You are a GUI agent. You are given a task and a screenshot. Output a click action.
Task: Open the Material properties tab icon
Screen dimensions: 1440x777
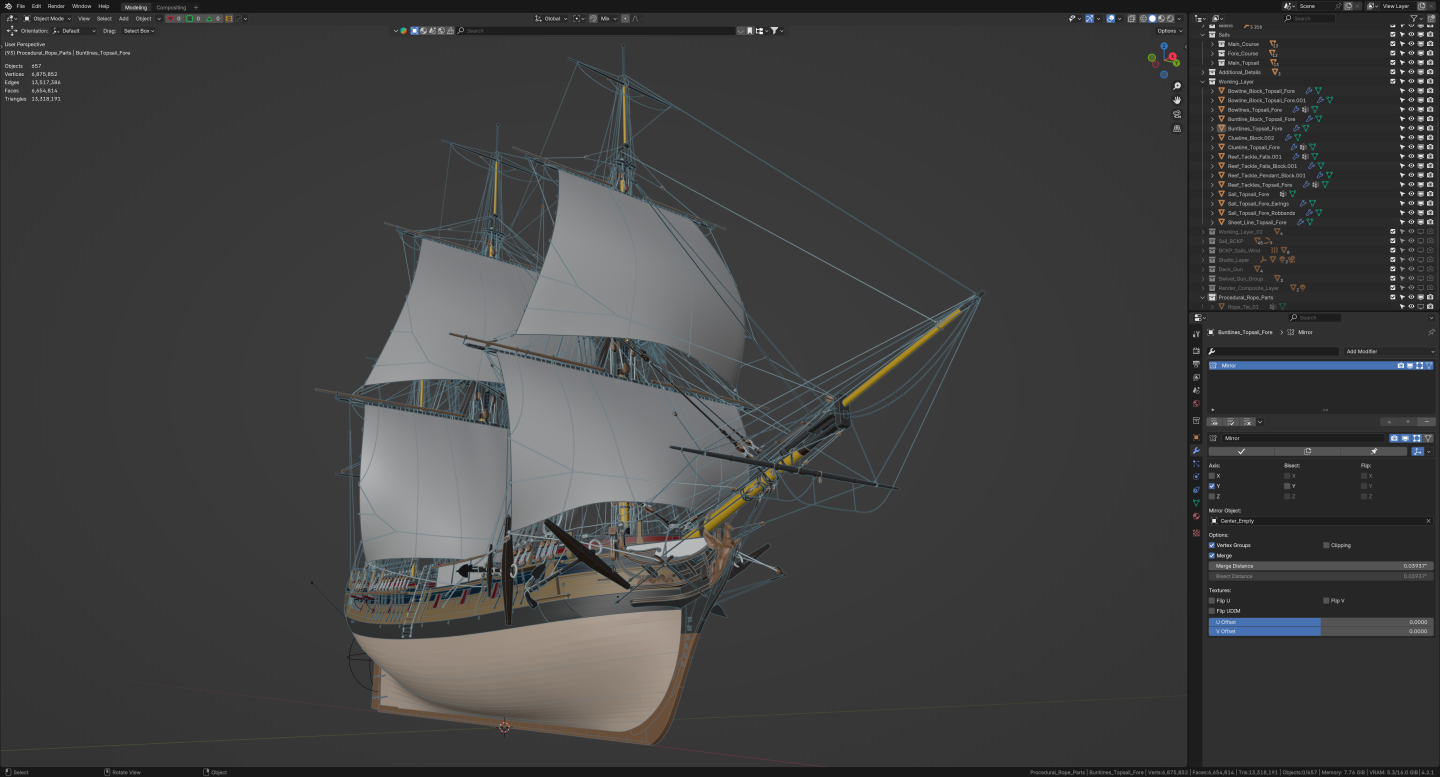(x=1196, y=516)
